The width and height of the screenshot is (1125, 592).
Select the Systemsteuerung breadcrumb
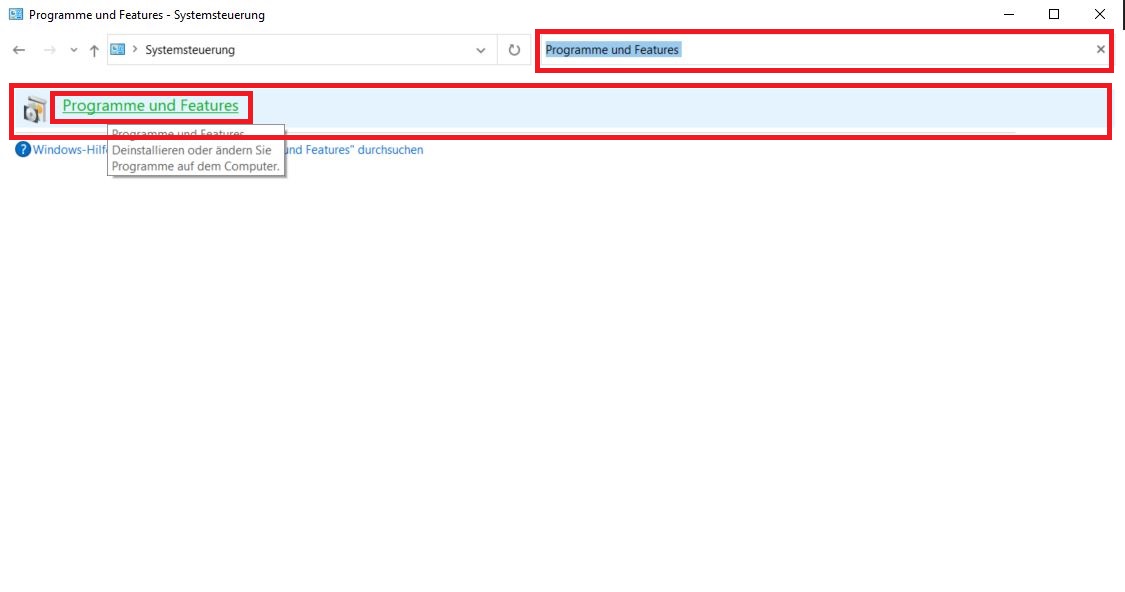click(x=190, y=50)
